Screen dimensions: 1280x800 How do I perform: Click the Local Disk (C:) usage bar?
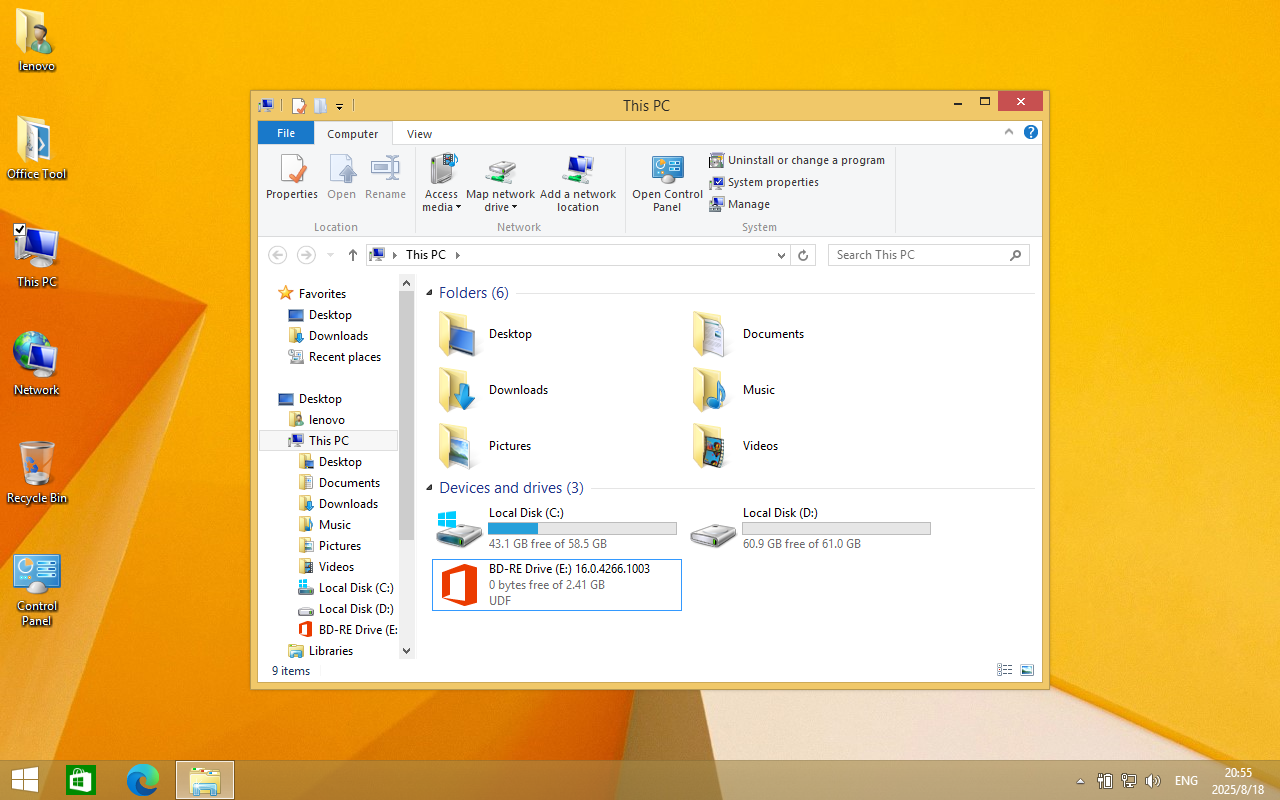pos(582,528)
